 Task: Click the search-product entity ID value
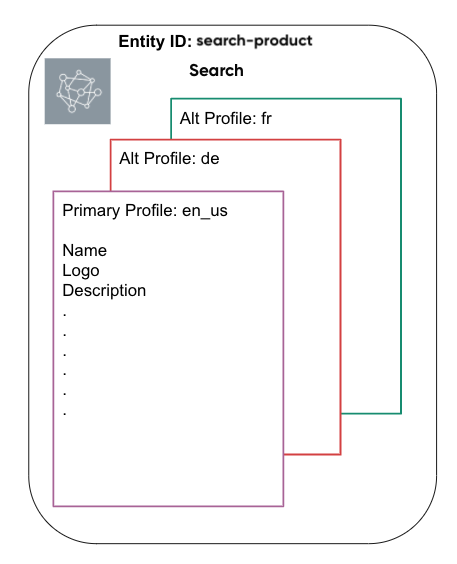[x=254, y=41]
